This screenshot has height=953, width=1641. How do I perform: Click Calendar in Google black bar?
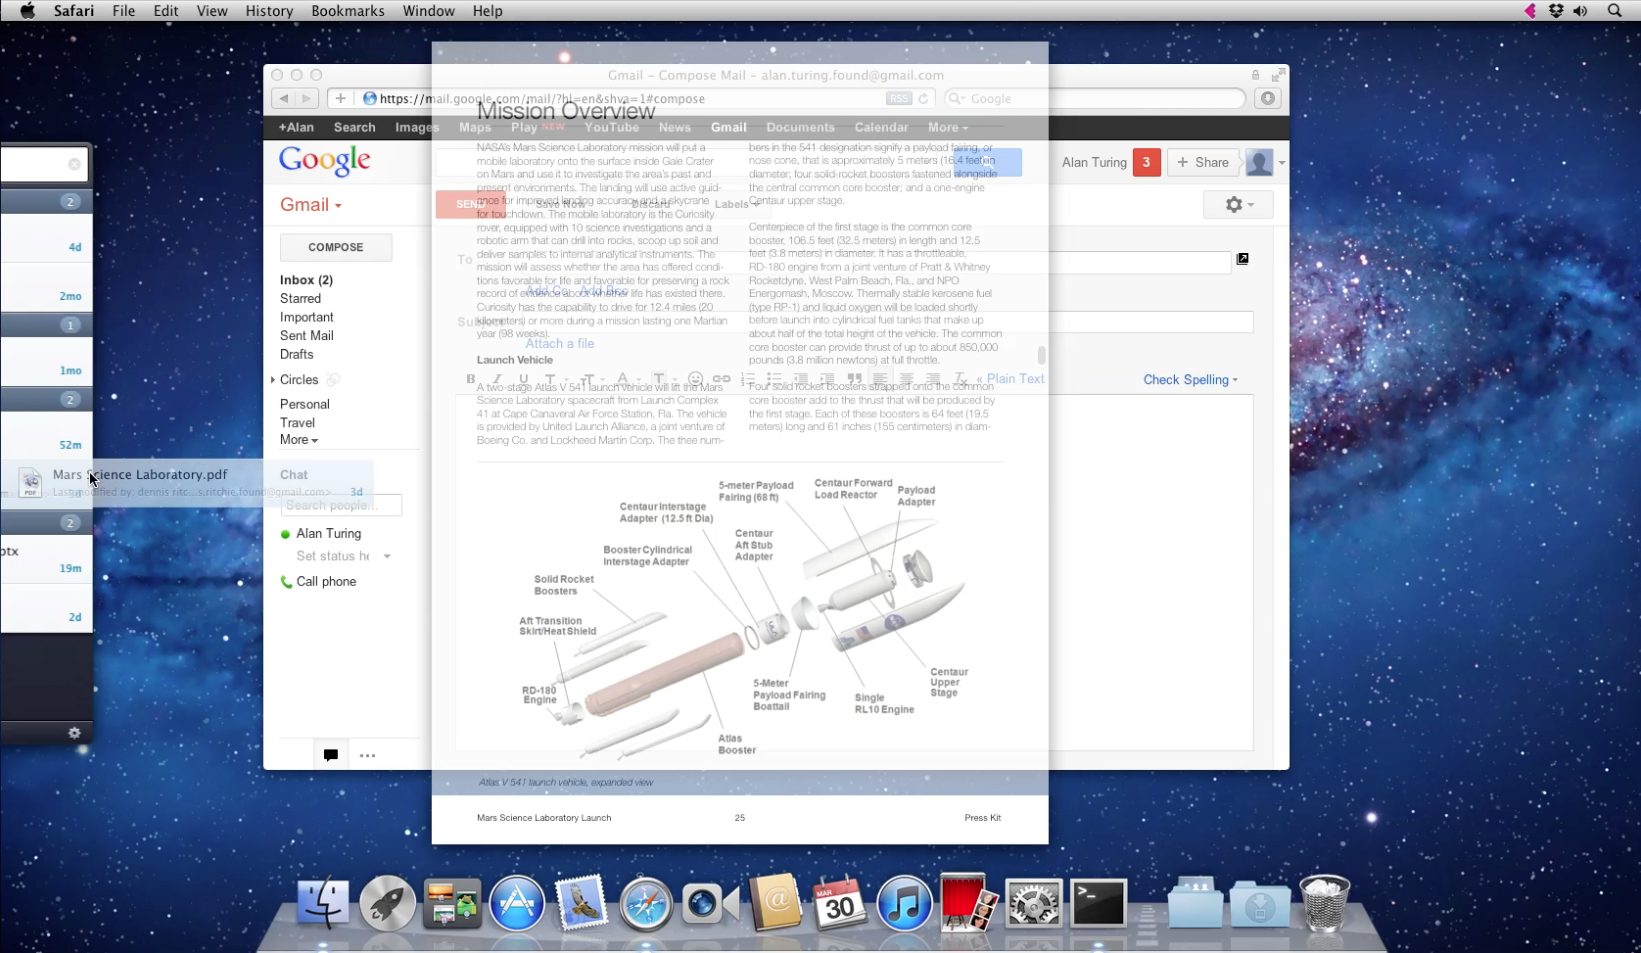(881, 128)
